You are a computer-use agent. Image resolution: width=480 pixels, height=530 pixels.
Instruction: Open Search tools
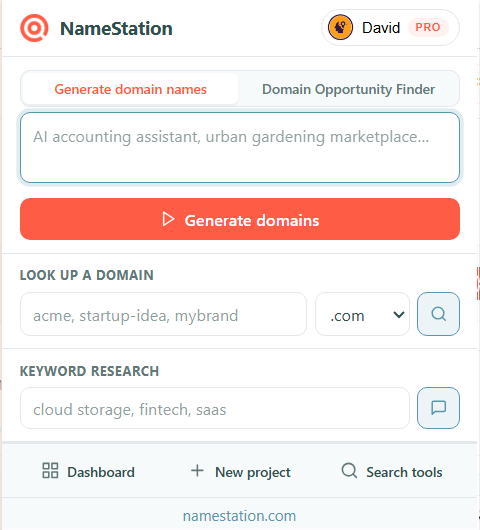(x=392, y=472)
